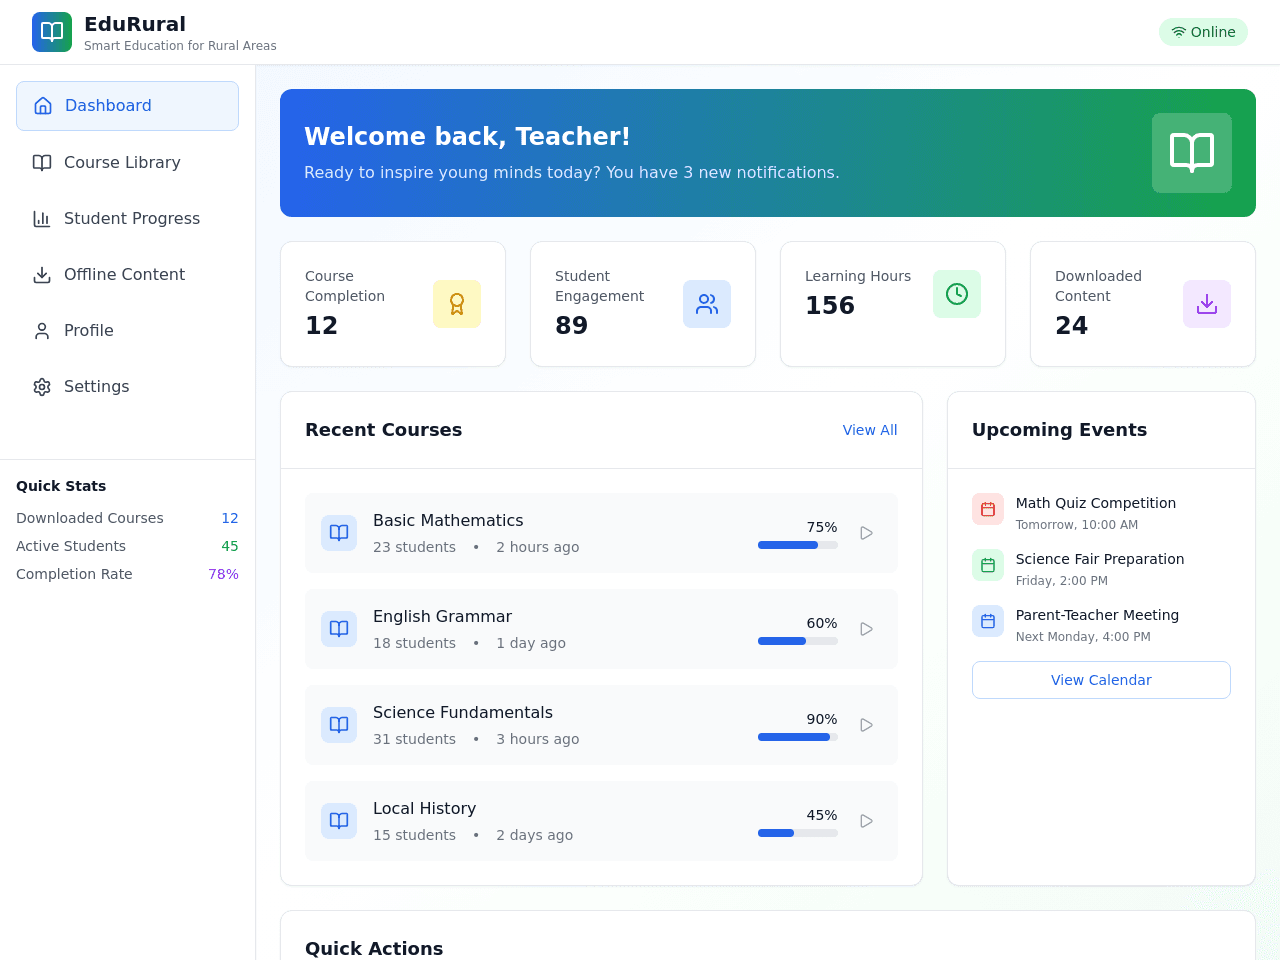Viewport: 1280px width, 960px height.
Task: Click the book icon for Basic Mathematics
Action: (339, 533)
